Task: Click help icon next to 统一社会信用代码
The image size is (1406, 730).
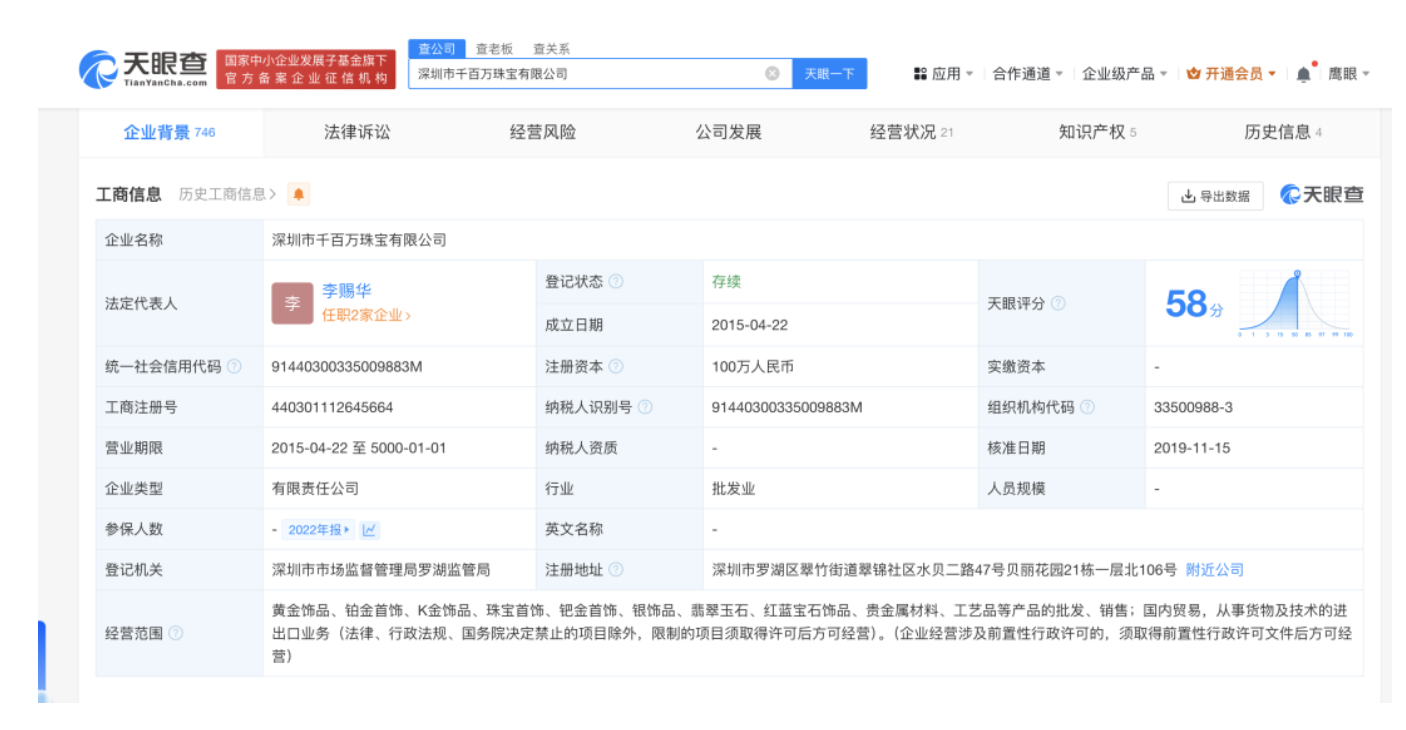Action: (x=234, y=367)
